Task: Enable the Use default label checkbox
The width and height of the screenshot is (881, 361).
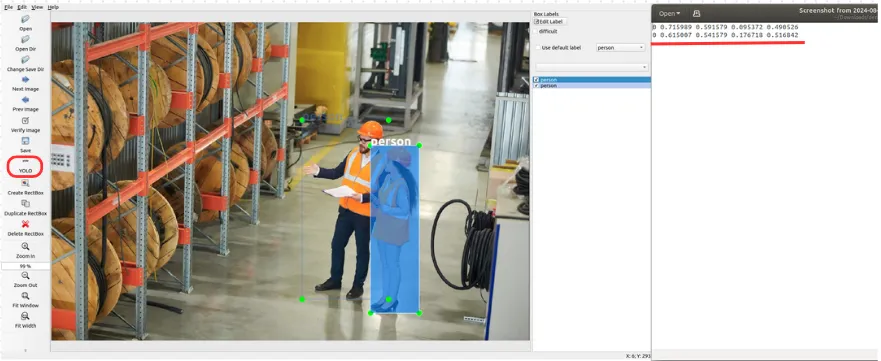Action: [x=538, y=48]
